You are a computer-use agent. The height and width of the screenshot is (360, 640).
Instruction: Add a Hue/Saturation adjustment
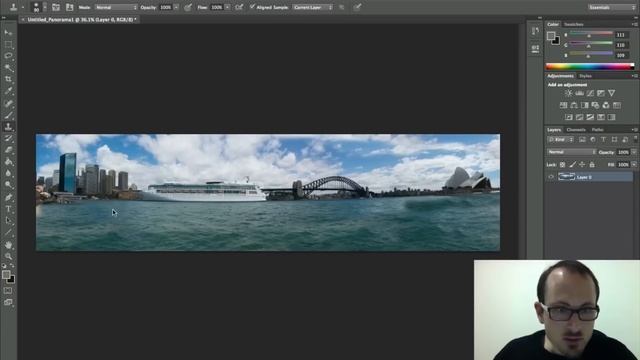coord(563,105)
